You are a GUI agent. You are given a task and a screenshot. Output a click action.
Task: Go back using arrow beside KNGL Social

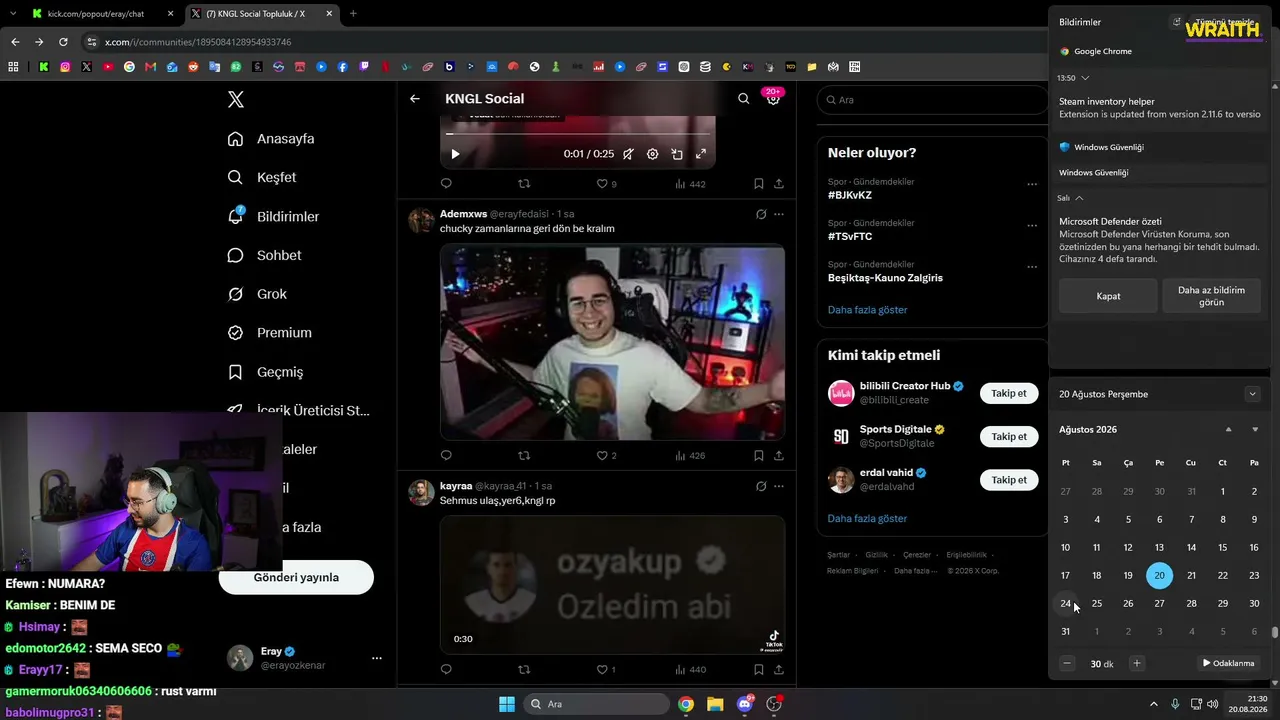[415, 99]
